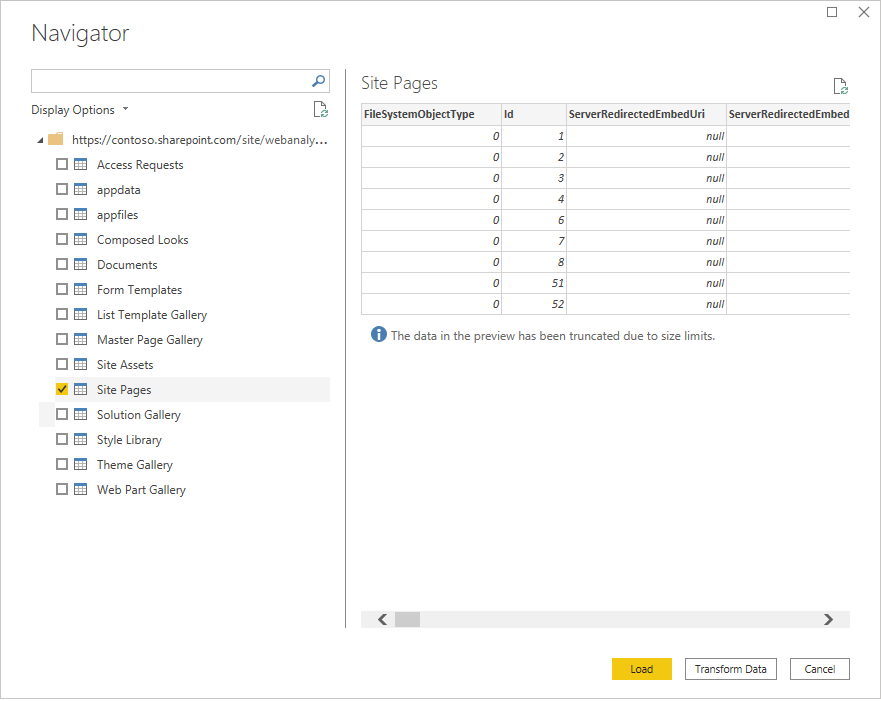The width and height of the screenshot is (881, 701).
Task: Refresh the Site Pages preview using its refresh icon
Action: click(840, 86)
